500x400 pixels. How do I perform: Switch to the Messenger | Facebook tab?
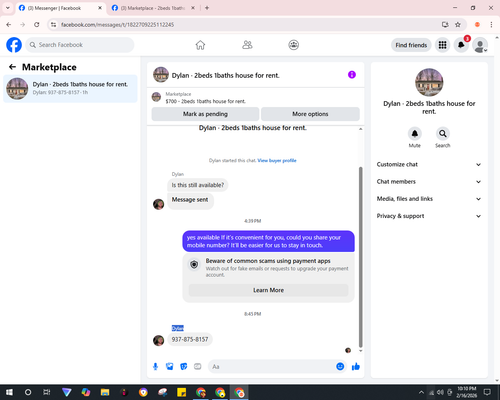tap(60, 8)
